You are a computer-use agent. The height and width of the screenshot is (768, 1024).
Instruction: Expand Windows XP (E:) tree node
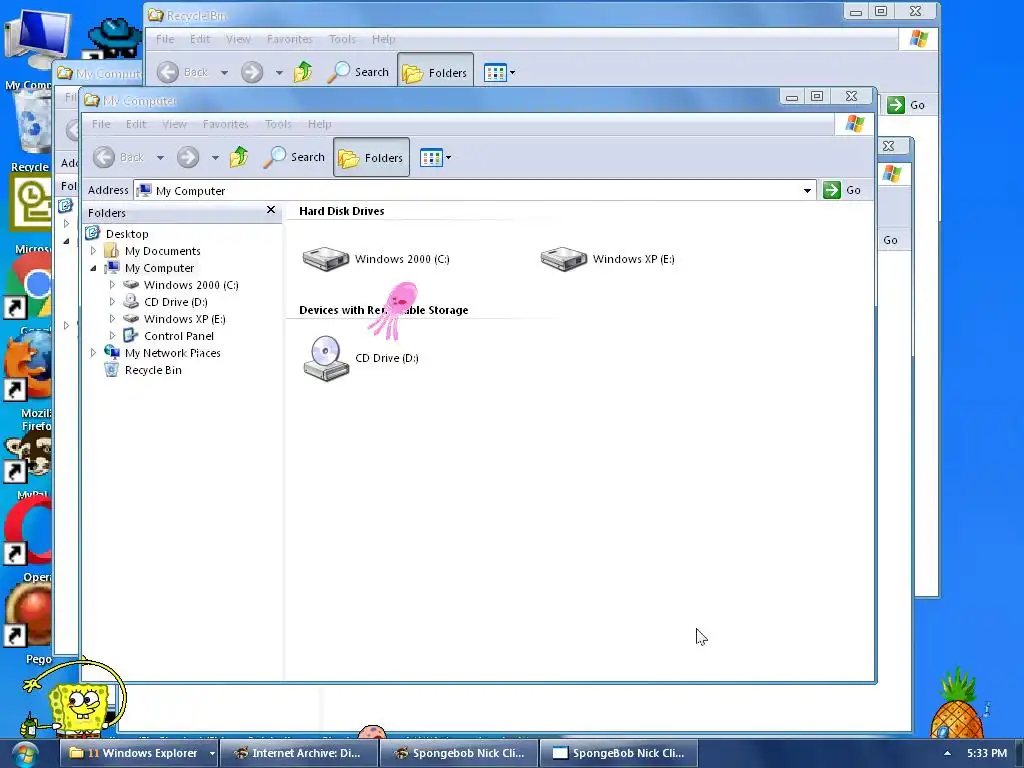coord(112,319)
